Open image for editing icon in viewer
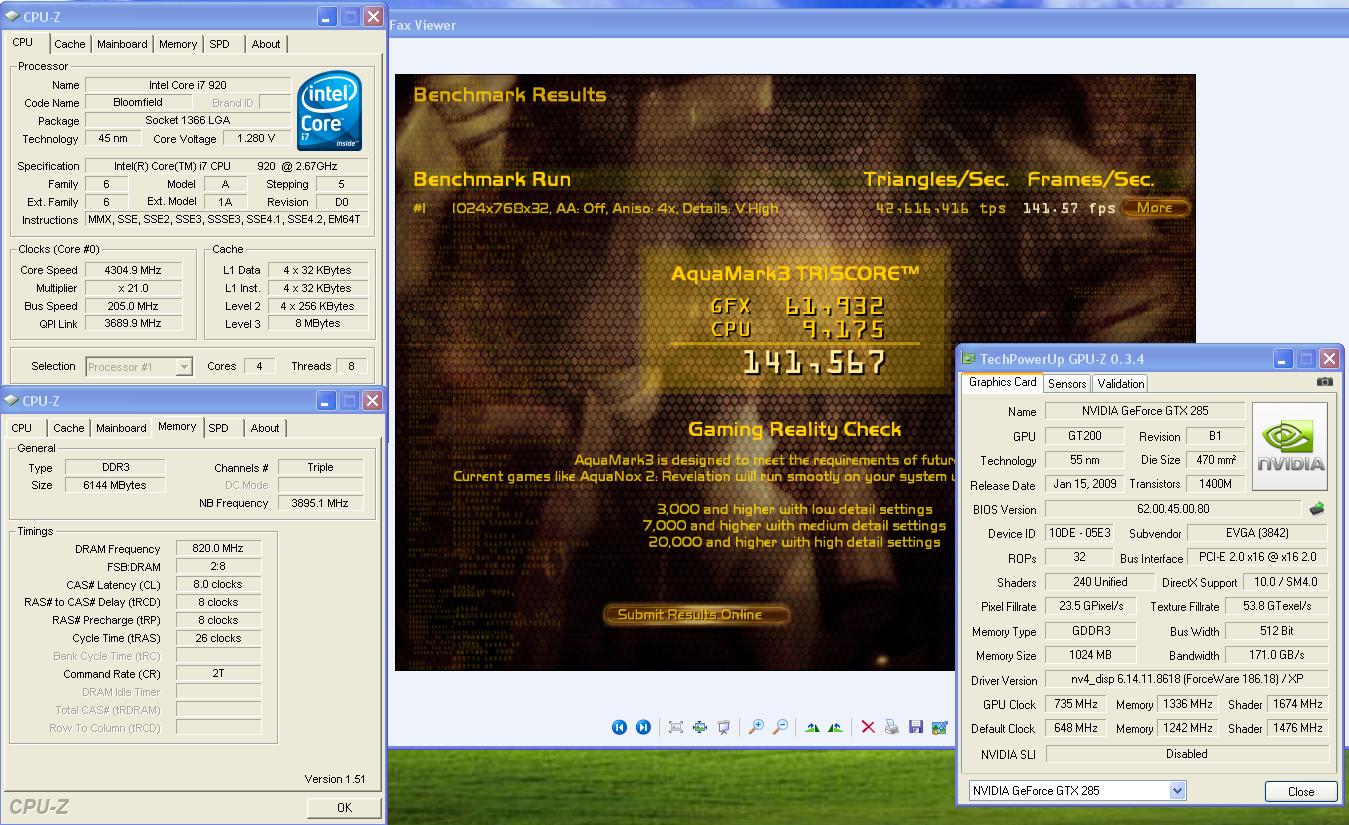The image size is (1349, 825). pos(939,727)
